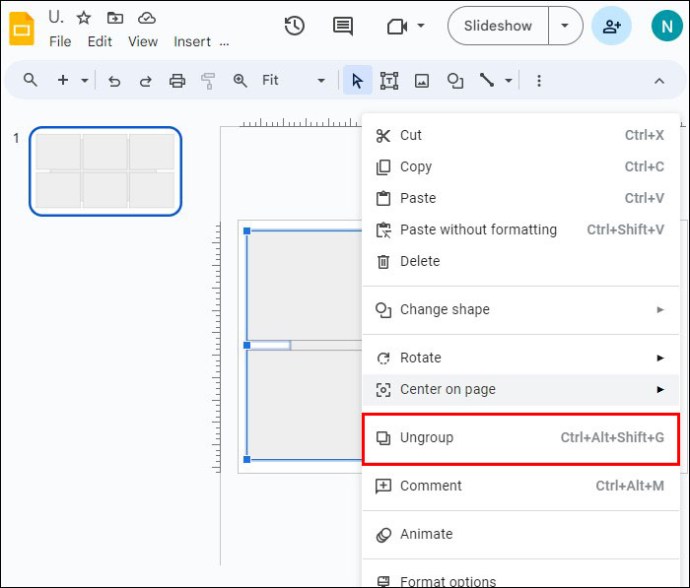Choose Comment from the context menu

coord(521,486)
